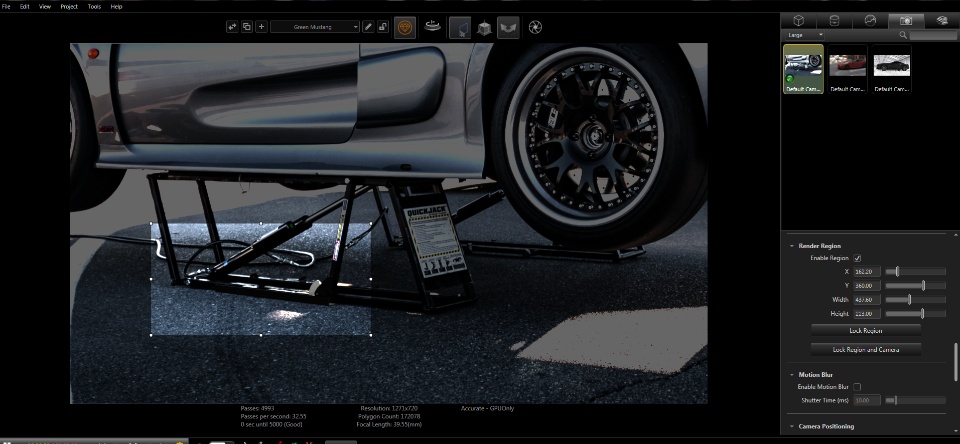Uncheck the Enable Region checkbox

pos(857,258)
